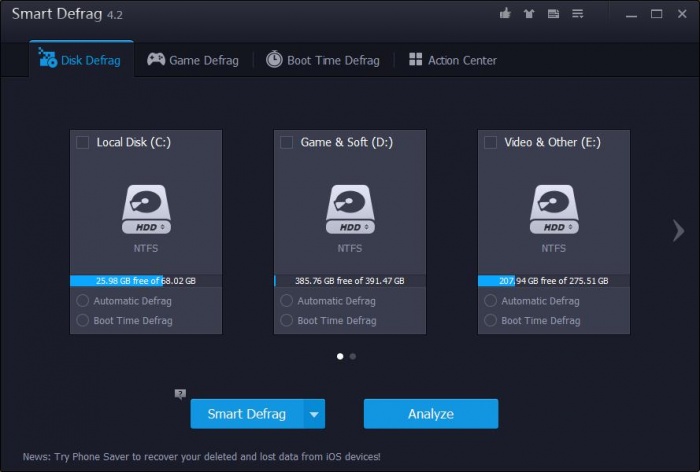Open the skin (shirt) icon
This screenshot has width=700, height=472.
point(529,14)
